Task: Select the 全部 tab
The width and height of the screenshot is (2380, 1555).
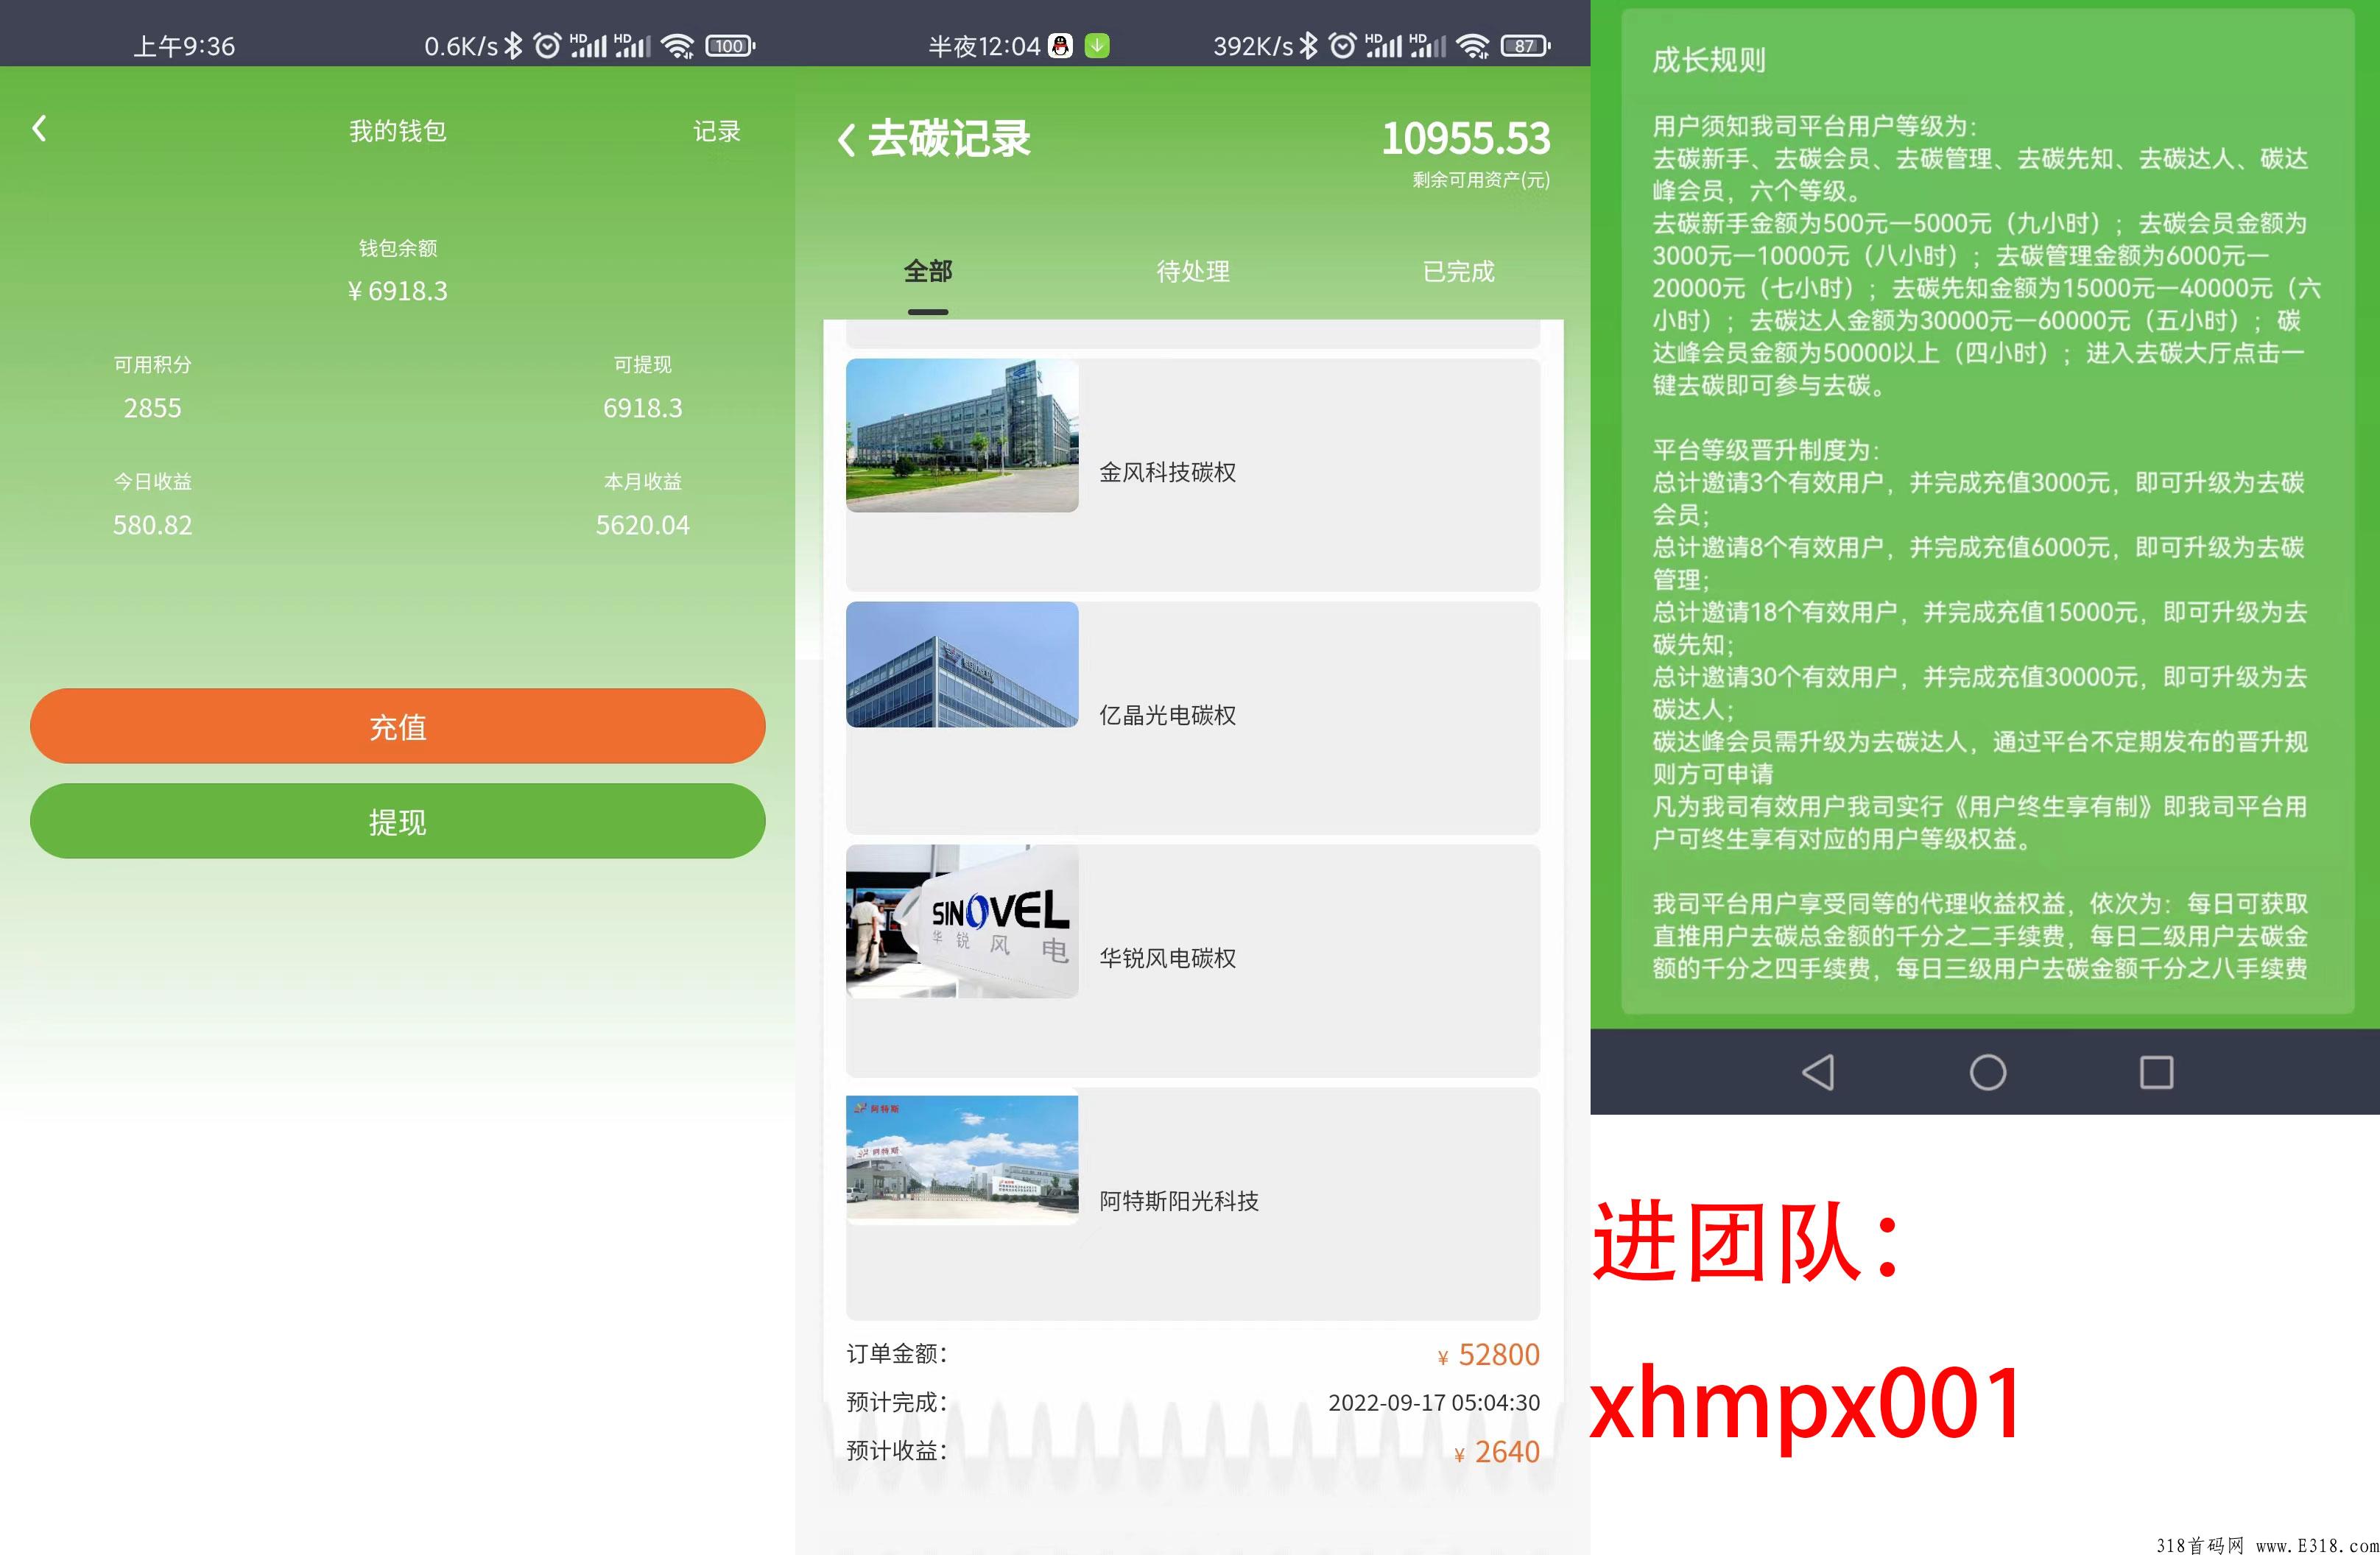Action: click(928, 271)
